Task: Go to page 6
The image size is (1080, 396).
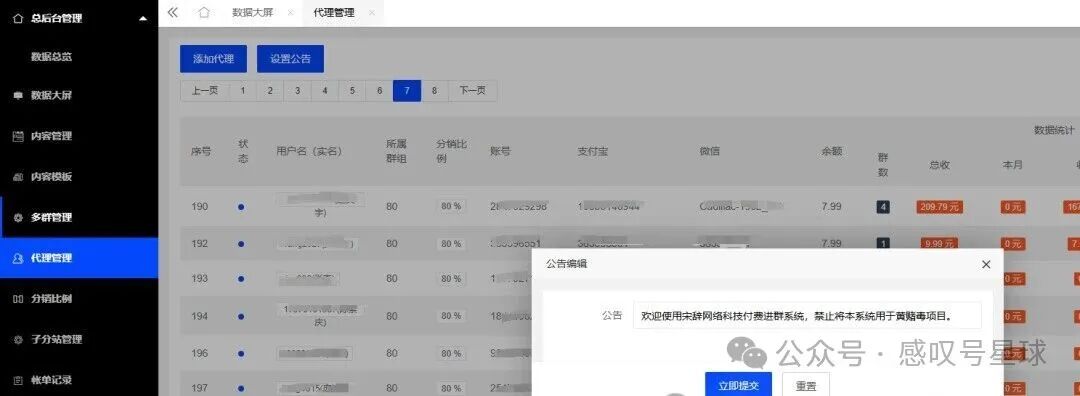Action: (x=380, y=91)
